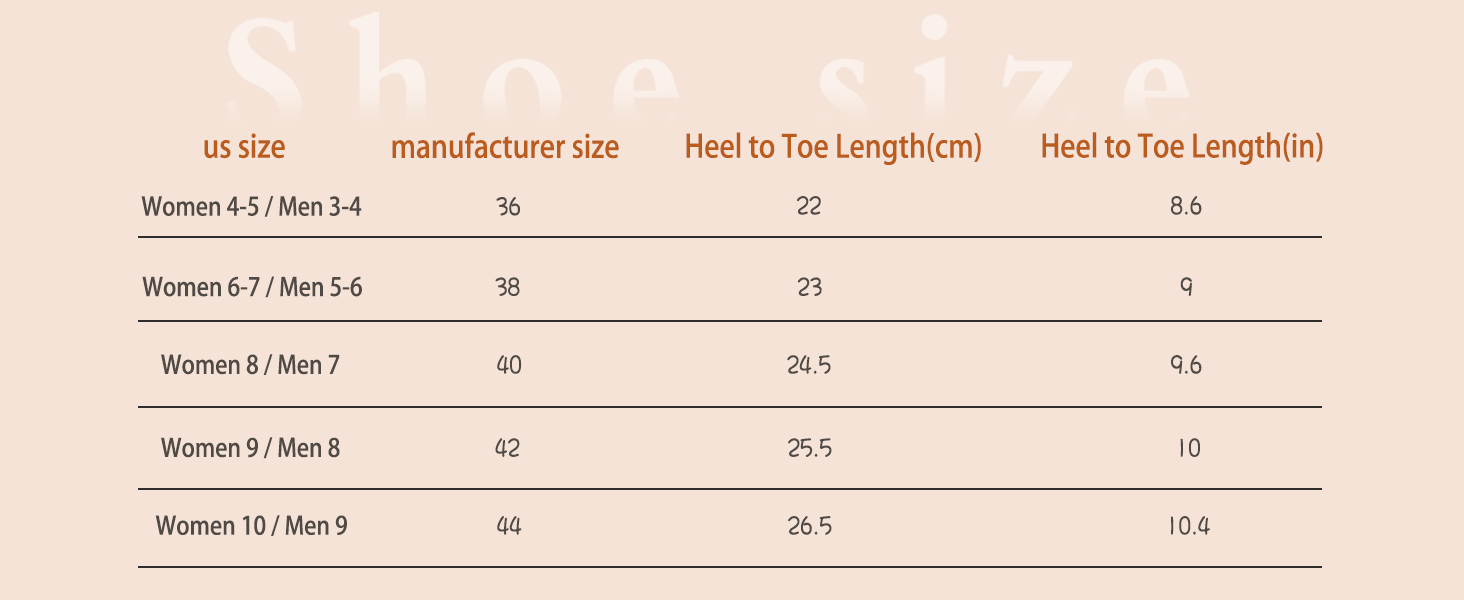Screen dimensions: 1464x600
Task: Click the 'us size' column header
Action: click(244, 148)
